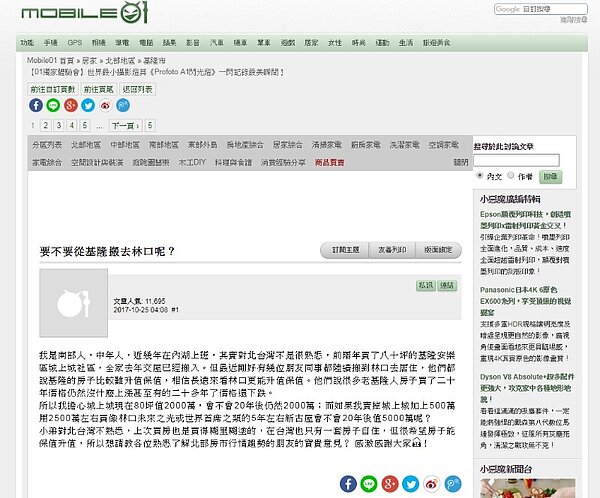600x498 pixels.
Task: Select 南部地區 in the category bar
Action: click(164, 145)
